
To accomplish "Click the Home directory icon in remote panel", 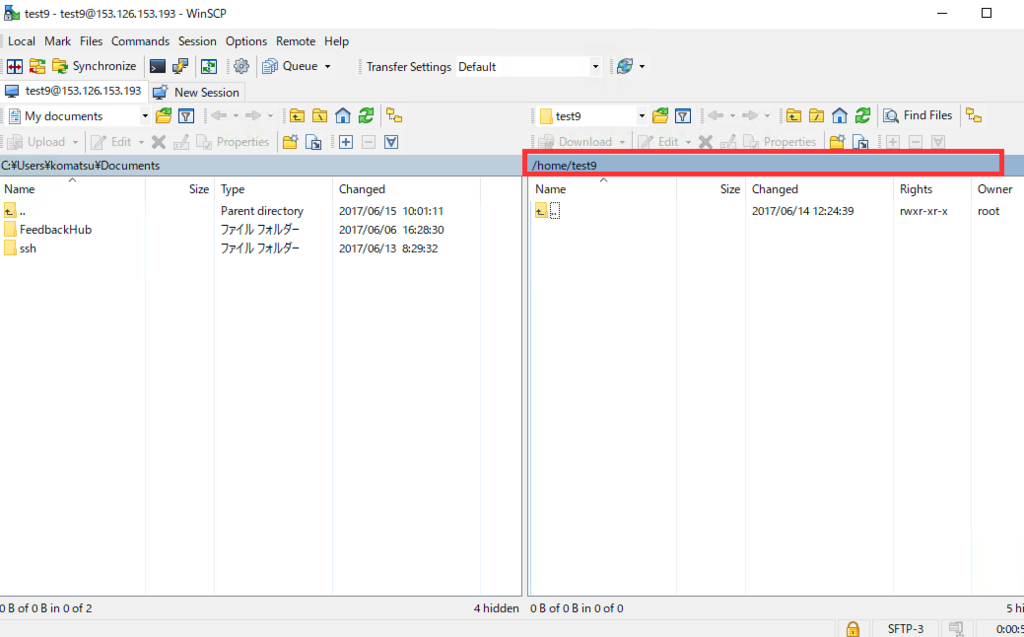I will click(x=840, y=116).
